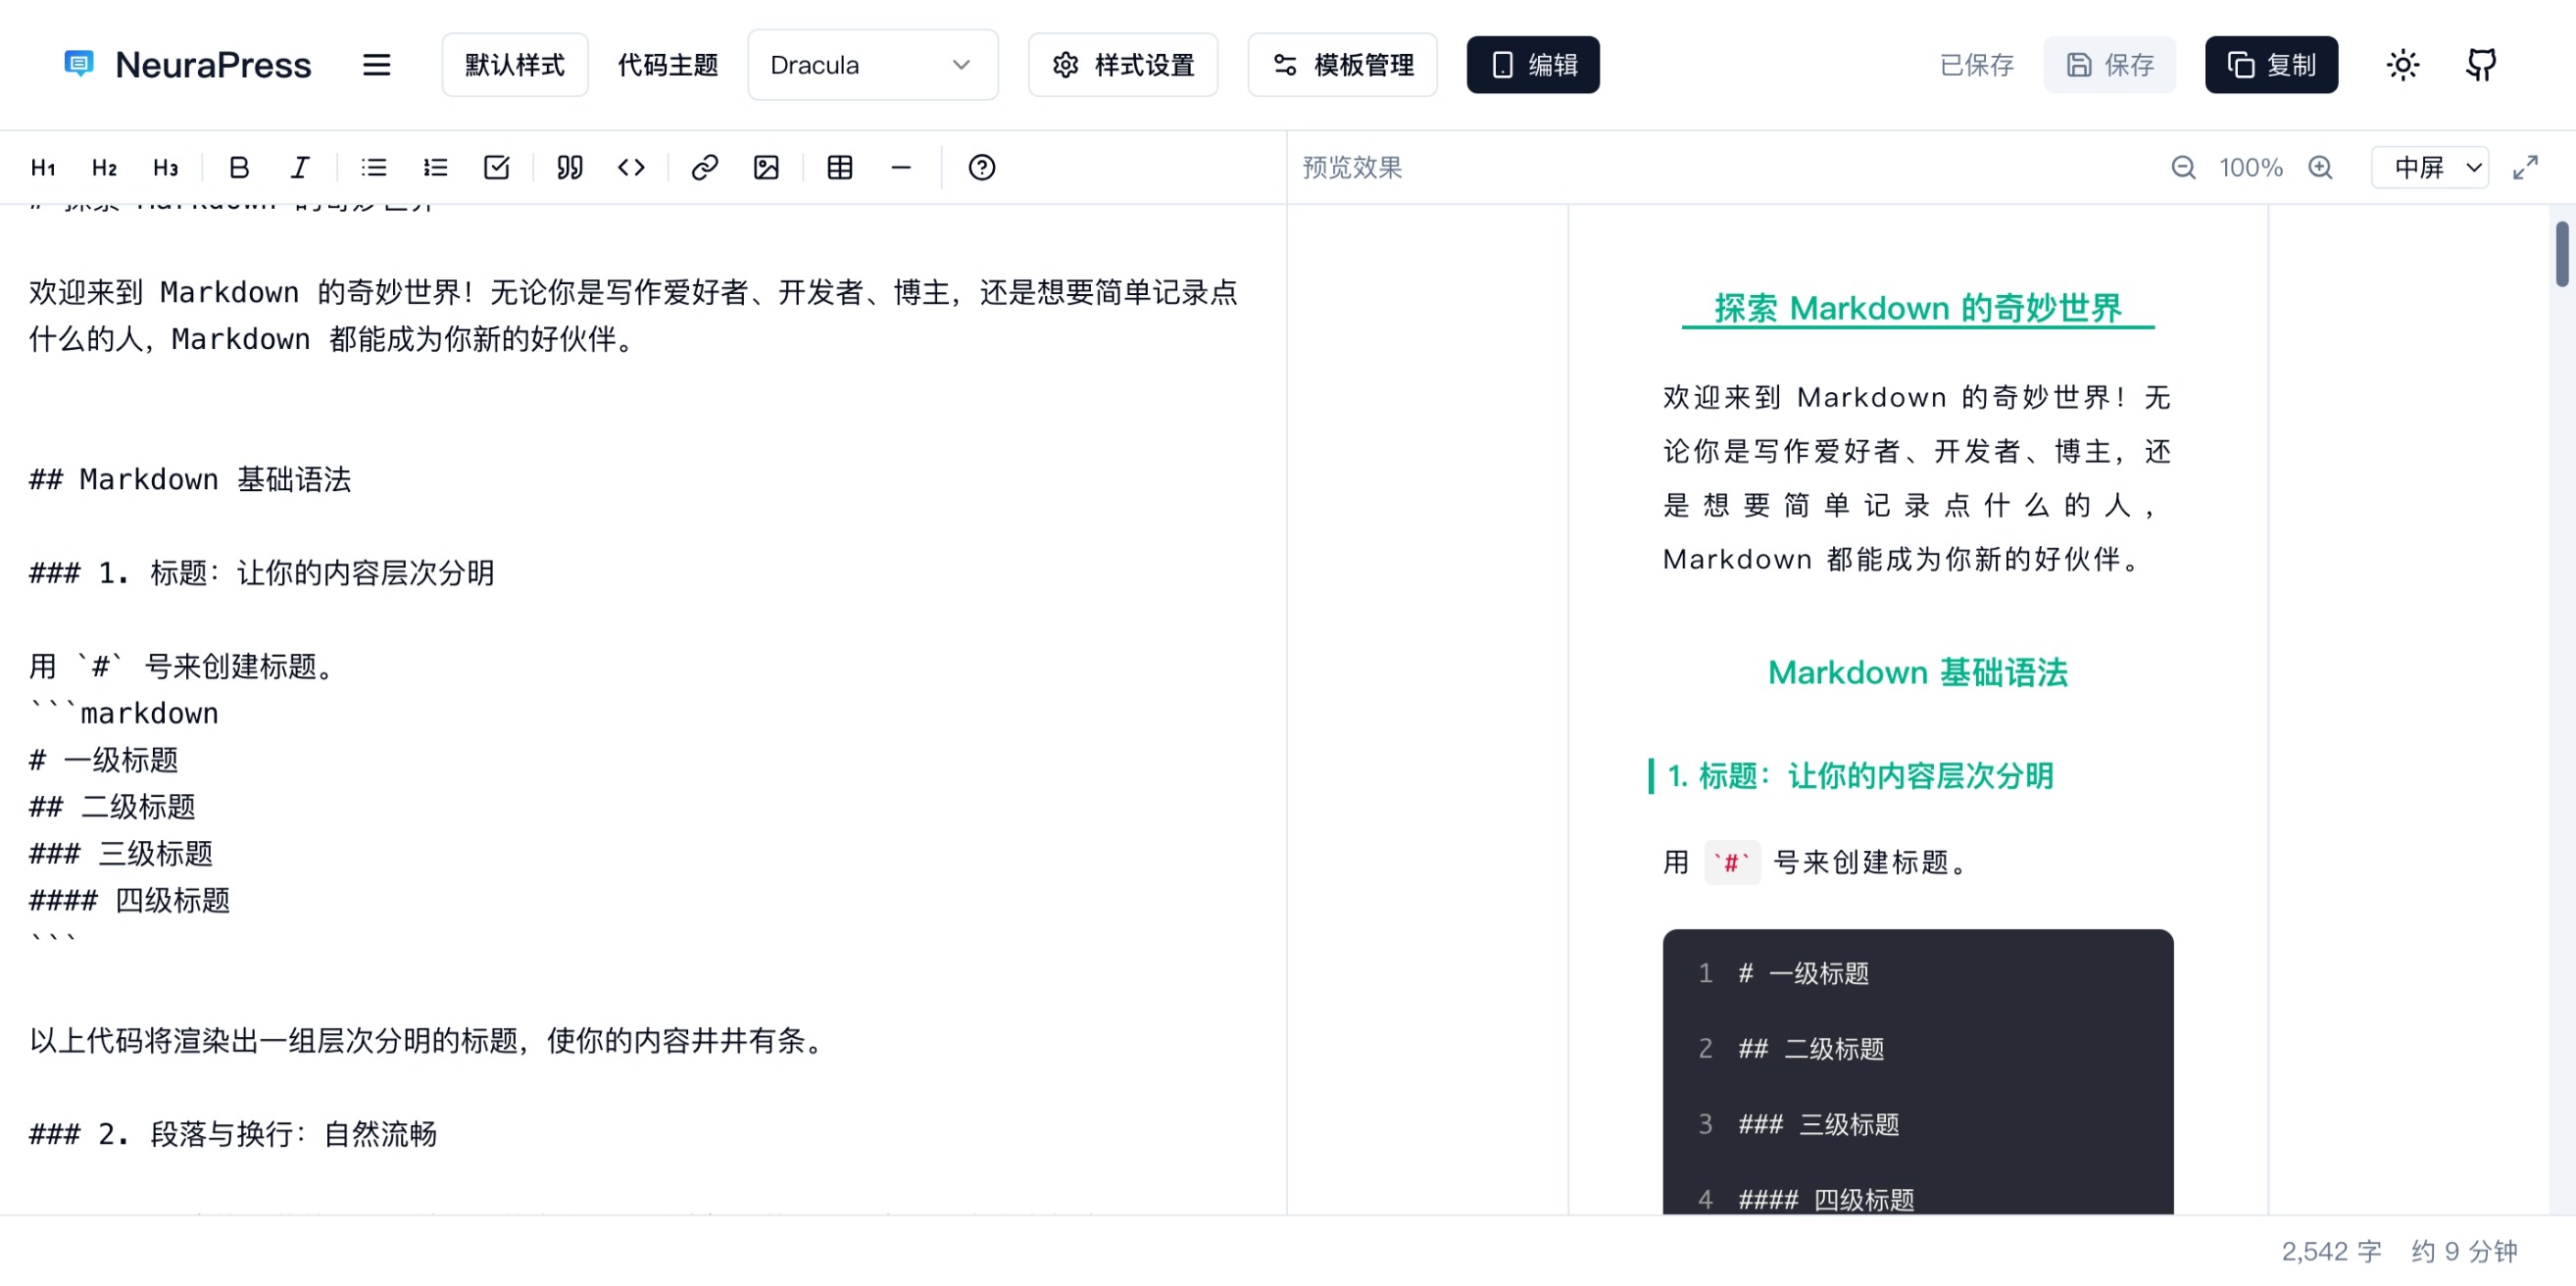Insert an image using the image icon

pos(766,168)
